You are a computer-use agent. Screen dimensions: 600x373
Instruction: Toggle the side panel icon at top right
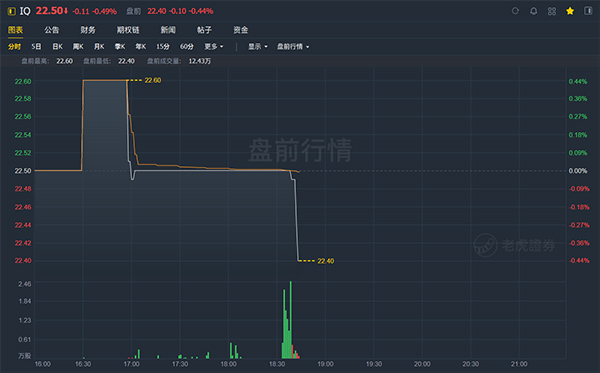click(588, 11)
